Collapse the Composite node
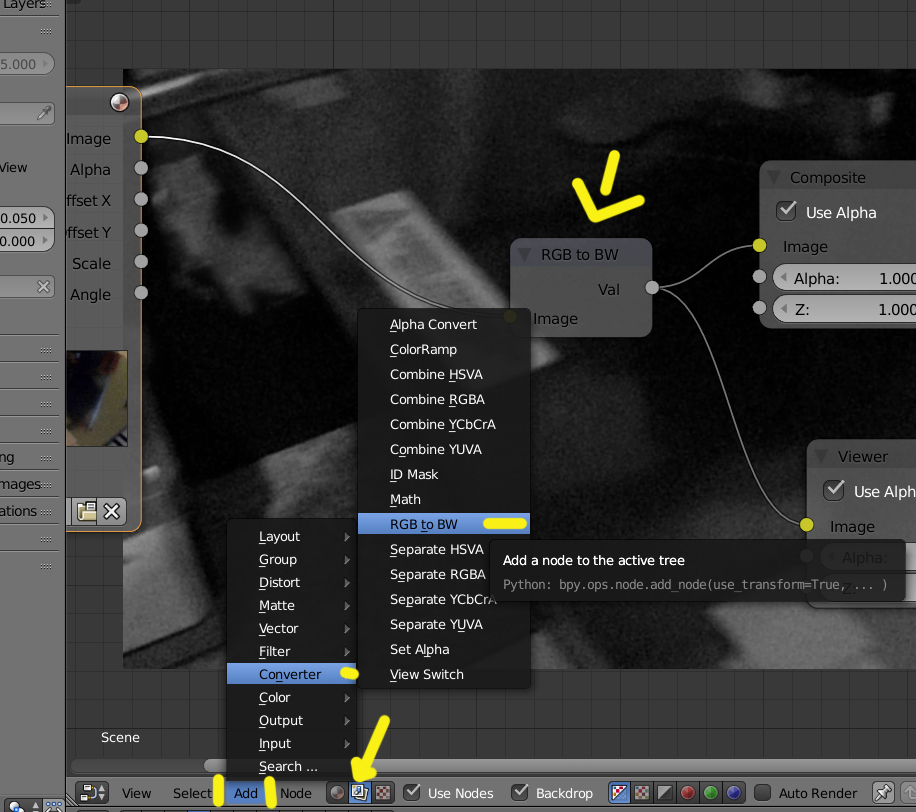 (774, 178)
